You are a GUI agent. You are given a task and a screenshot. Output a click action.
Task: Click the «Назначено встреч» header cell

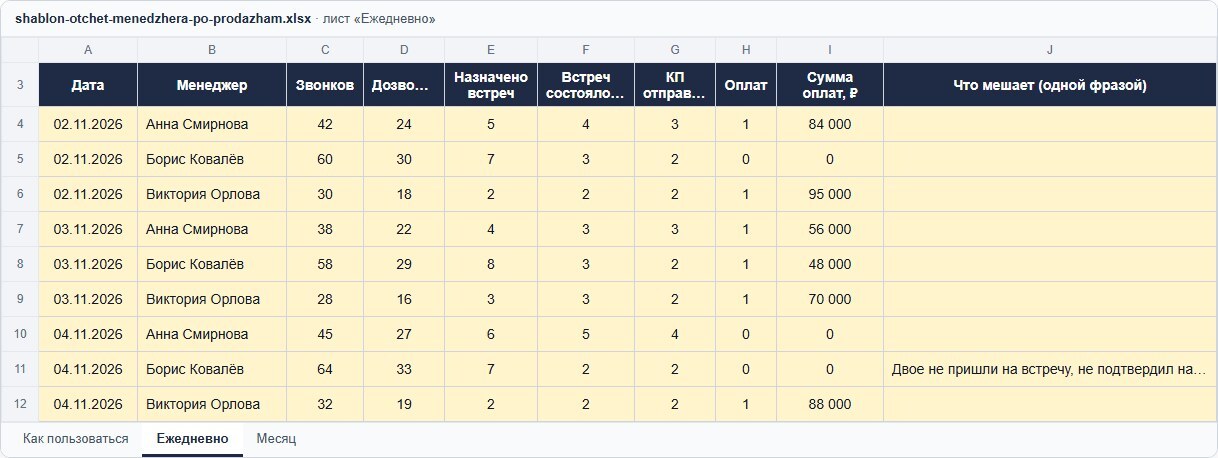[x=491, y=85]
